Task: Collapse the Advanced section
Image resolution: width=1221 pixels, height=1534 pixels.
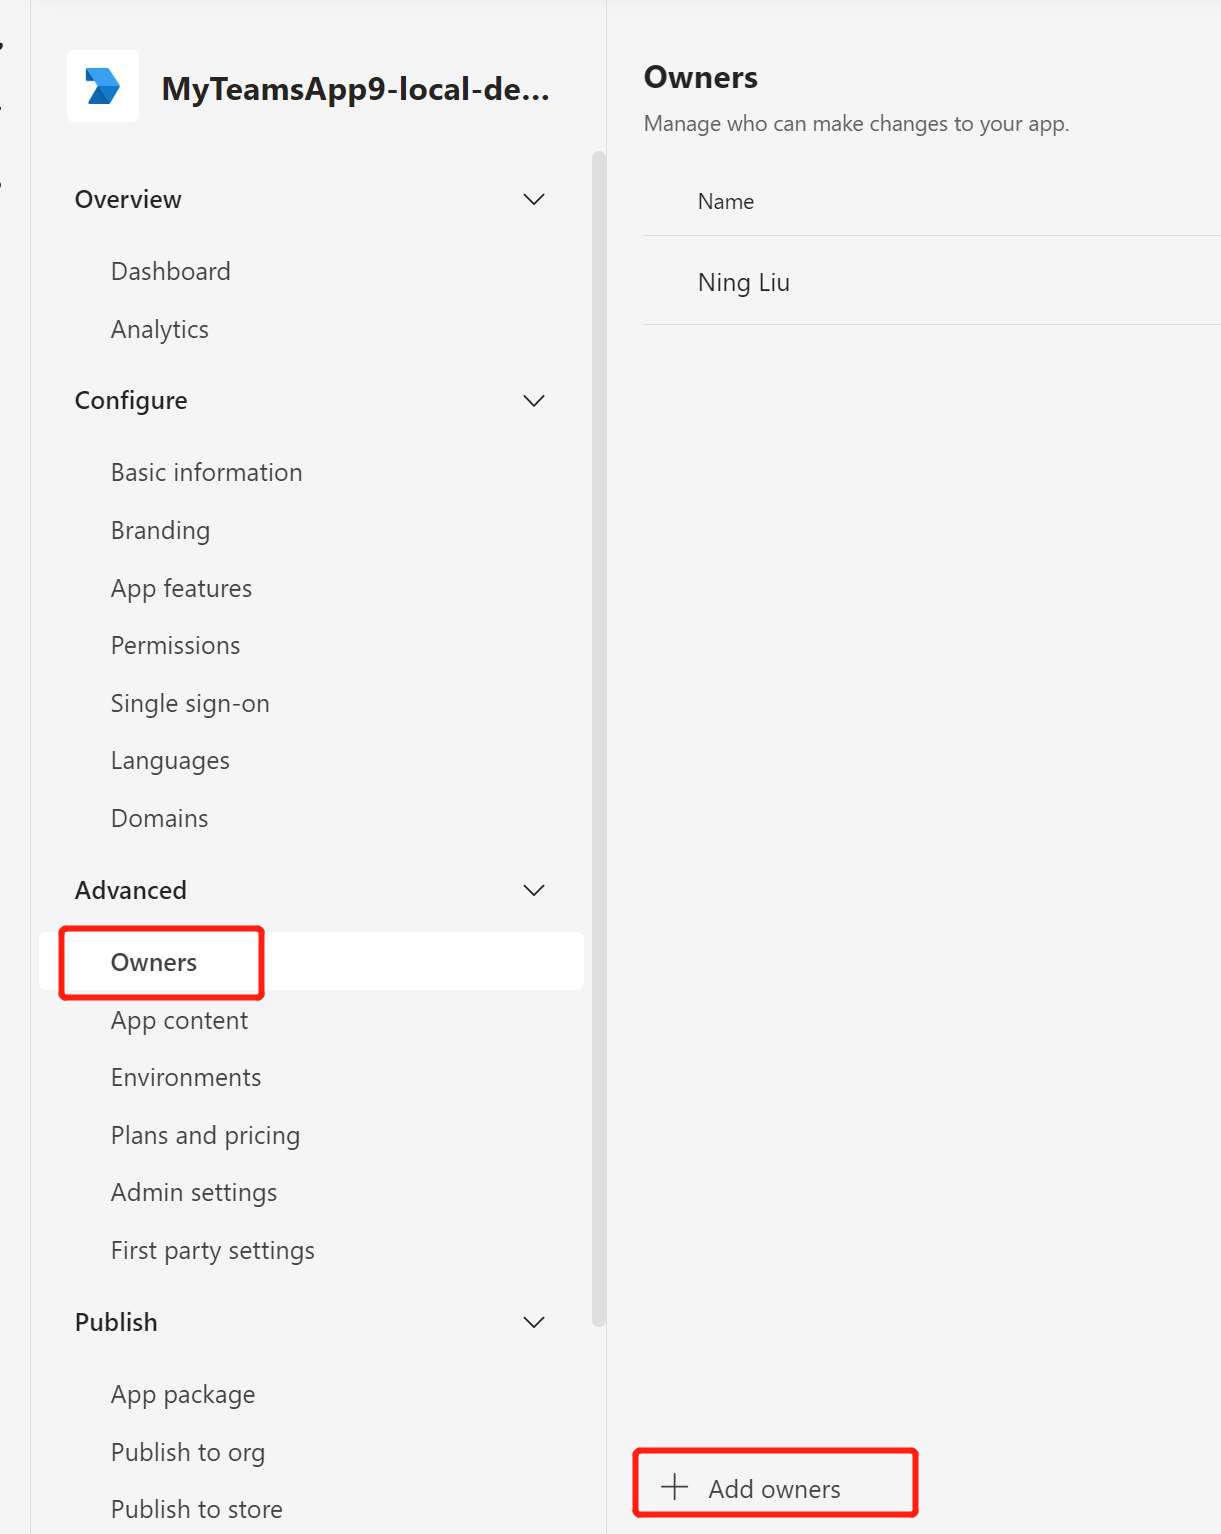Action: [534, 890]
